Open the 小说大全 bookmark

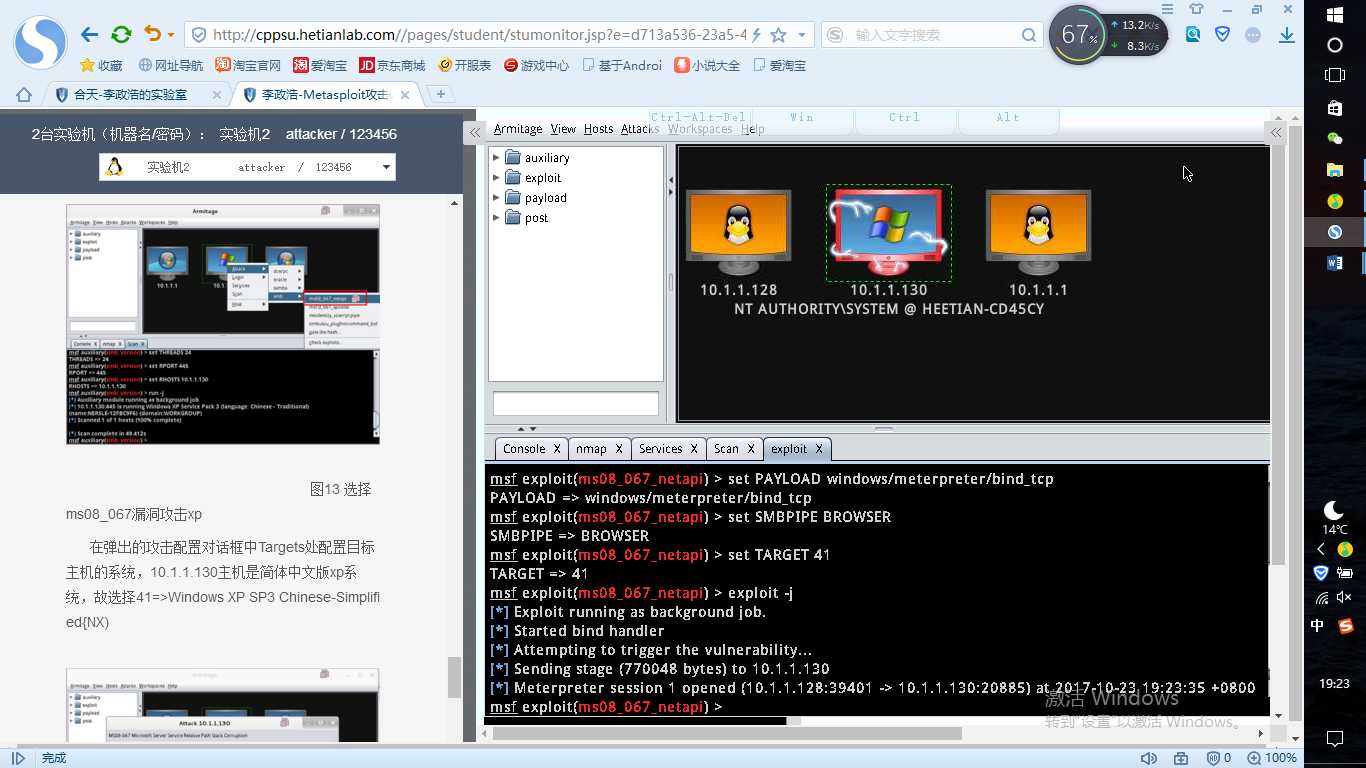pyautogui.click(x=707, y=65)
